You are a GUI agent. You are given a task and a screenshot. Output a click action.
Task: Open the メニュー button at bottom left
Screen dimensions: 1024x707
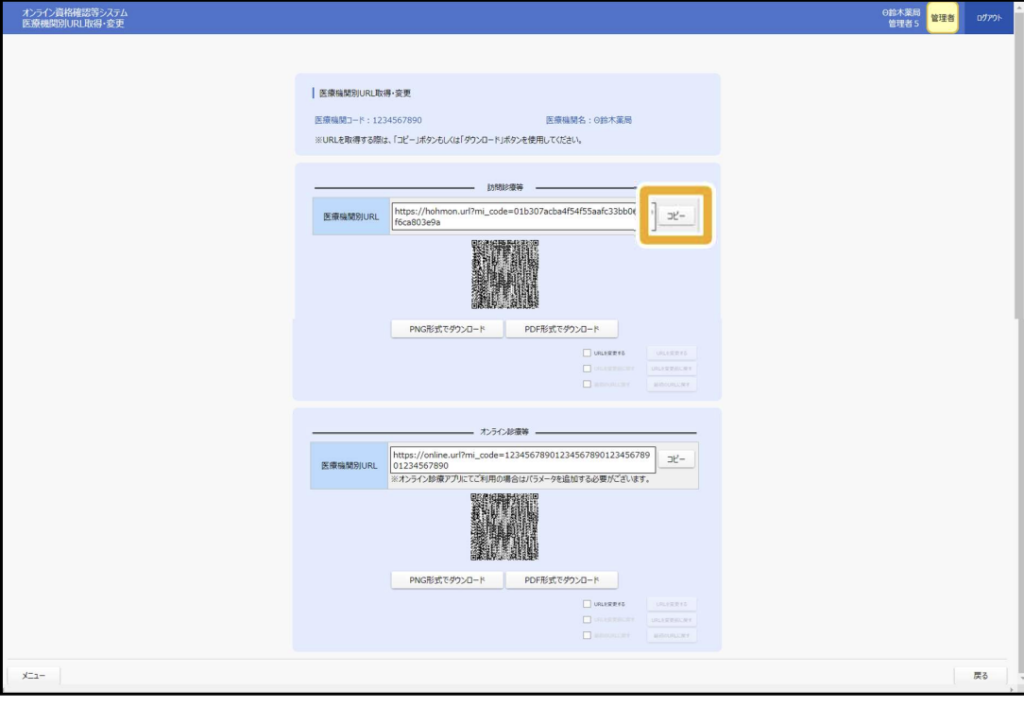(x=34, y=676)
